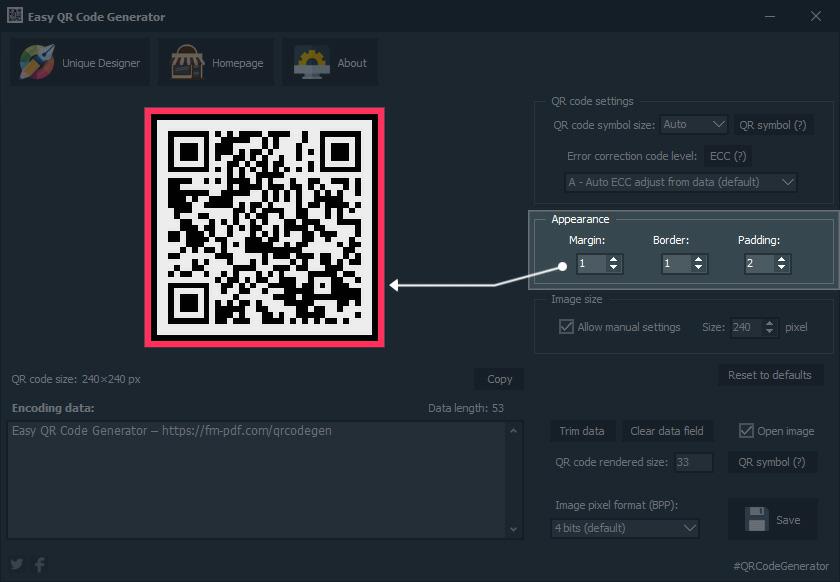Toggle Allow manual settings checkbox
Viewport: 840px width, 582px height.
coord(566,326)
